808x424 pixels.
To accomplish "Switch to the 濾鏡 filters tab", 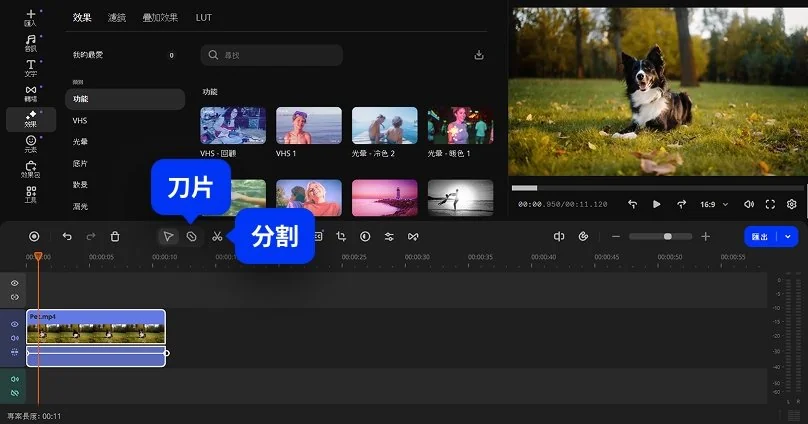I will [x=117, y=18].
